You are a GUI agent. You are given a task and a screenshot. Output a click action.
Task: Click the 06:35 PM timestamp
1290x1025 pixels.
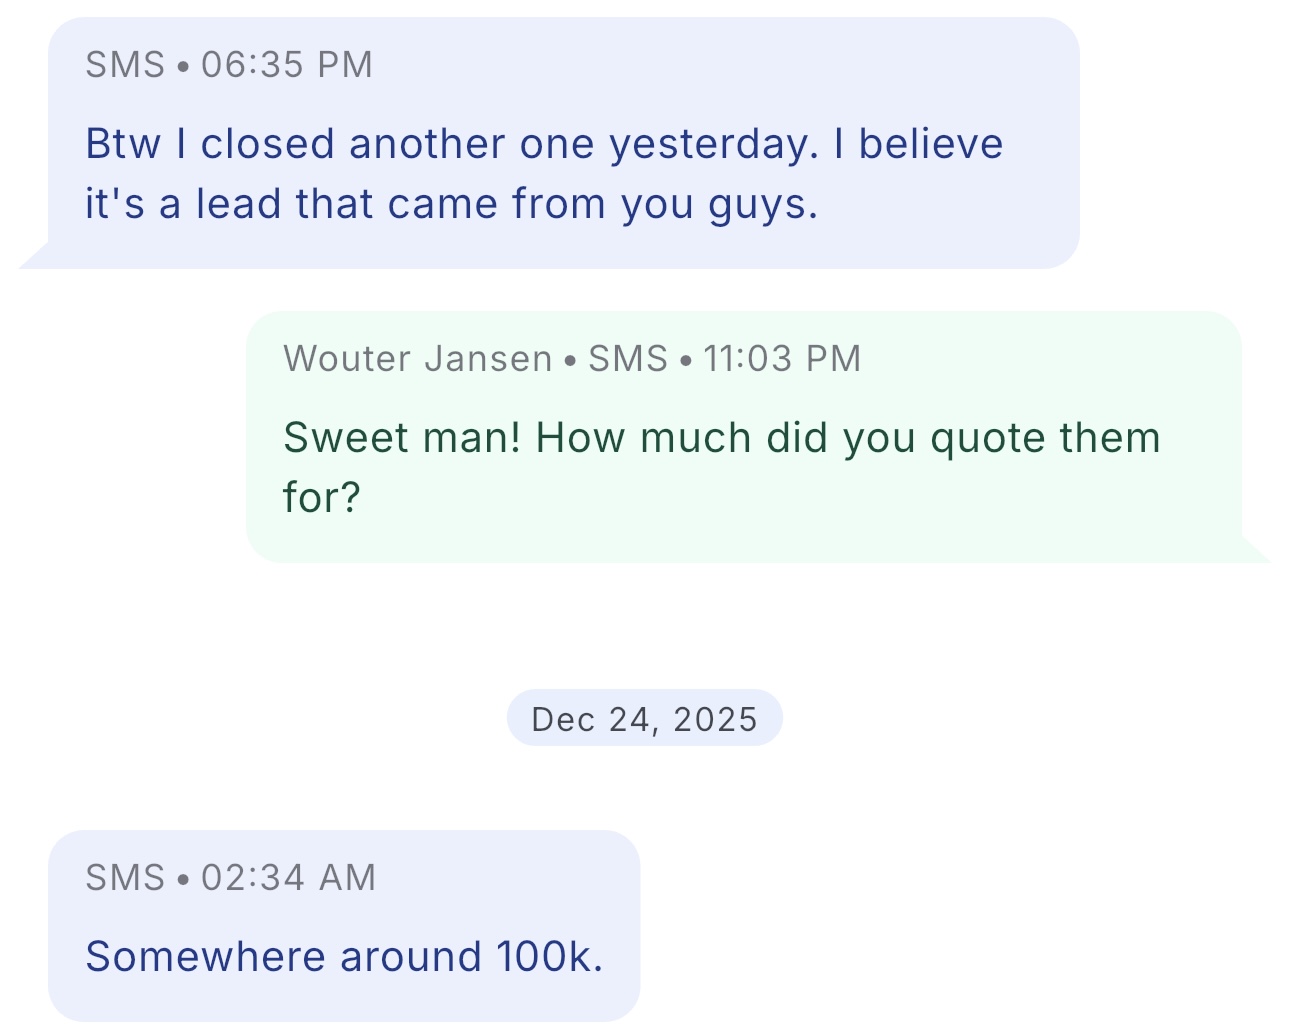[286, 65]
